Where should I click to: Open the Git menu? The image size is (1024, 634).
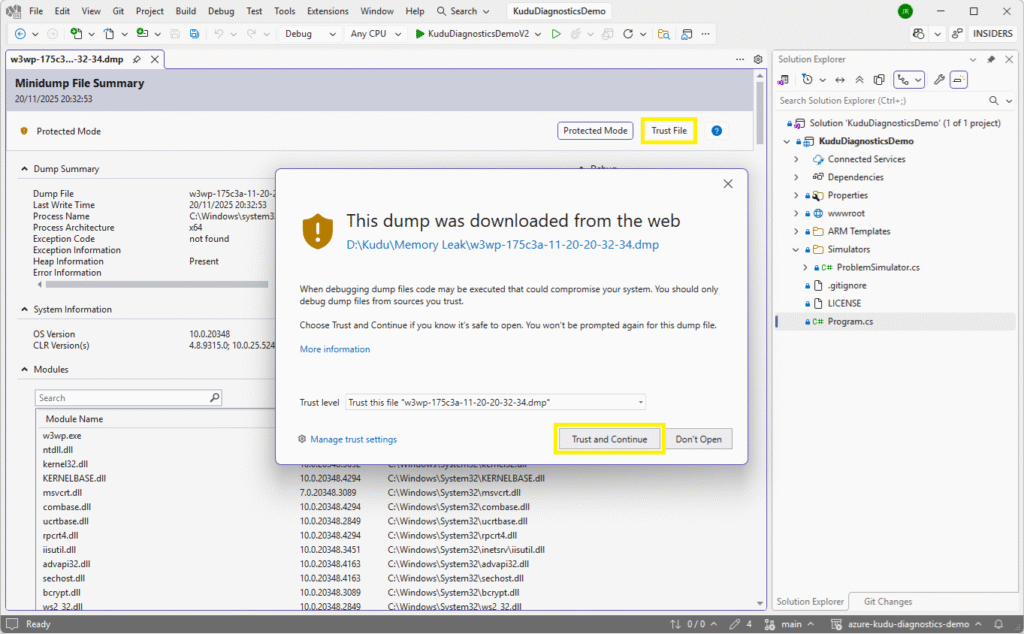(117, 11)
